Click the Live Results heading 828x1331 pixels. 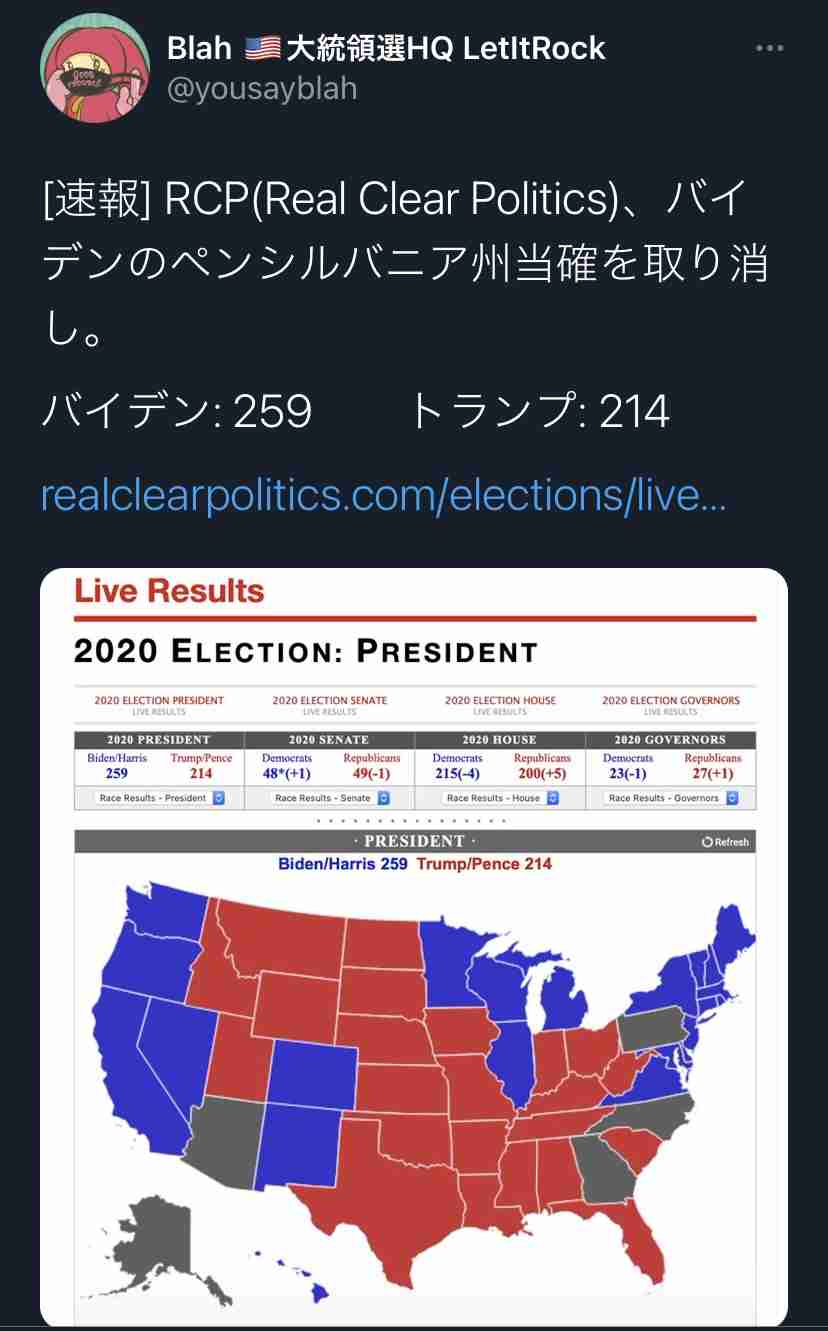pos(169,591)
